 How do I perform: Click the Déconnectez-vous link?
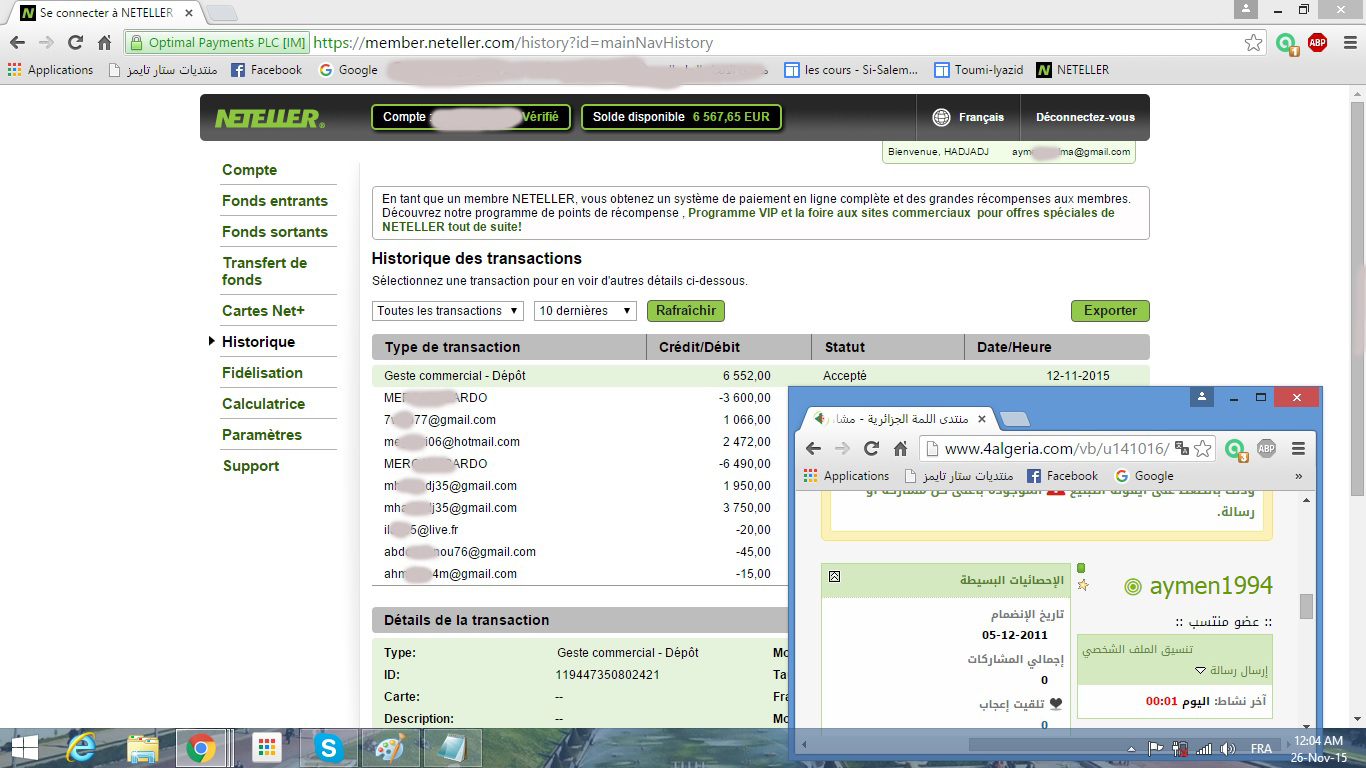tap(1085, 117)
